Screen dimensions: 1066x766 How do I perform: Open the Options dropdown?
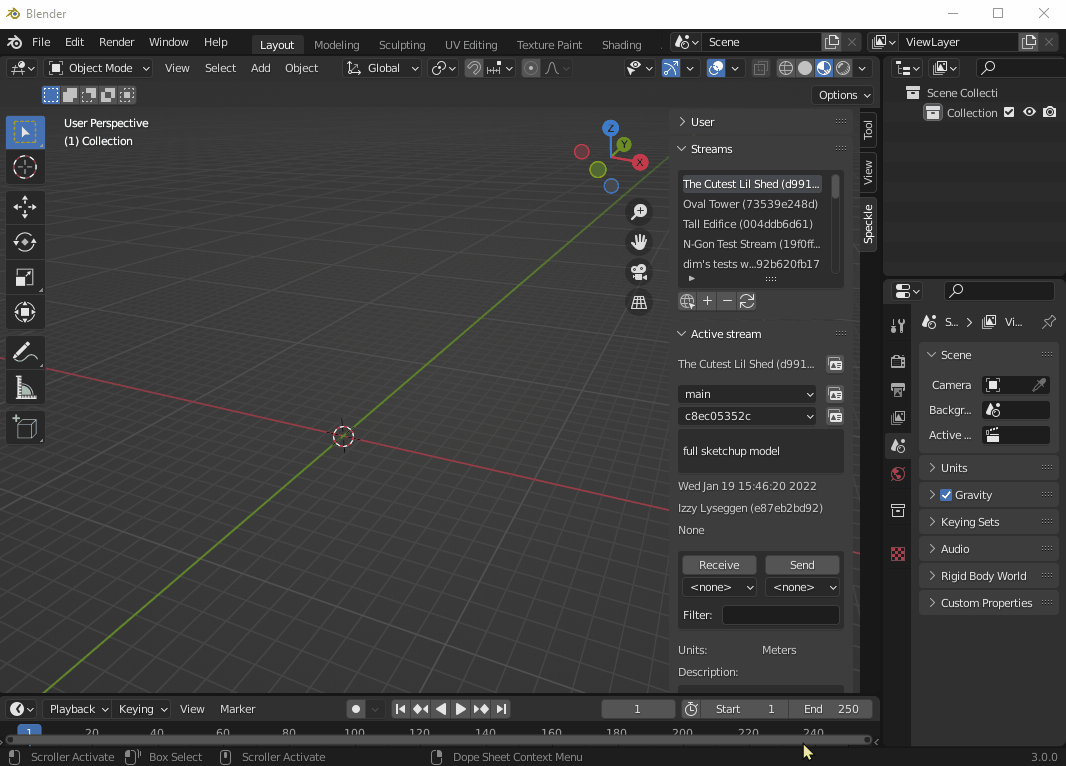(x=842, y=95)
